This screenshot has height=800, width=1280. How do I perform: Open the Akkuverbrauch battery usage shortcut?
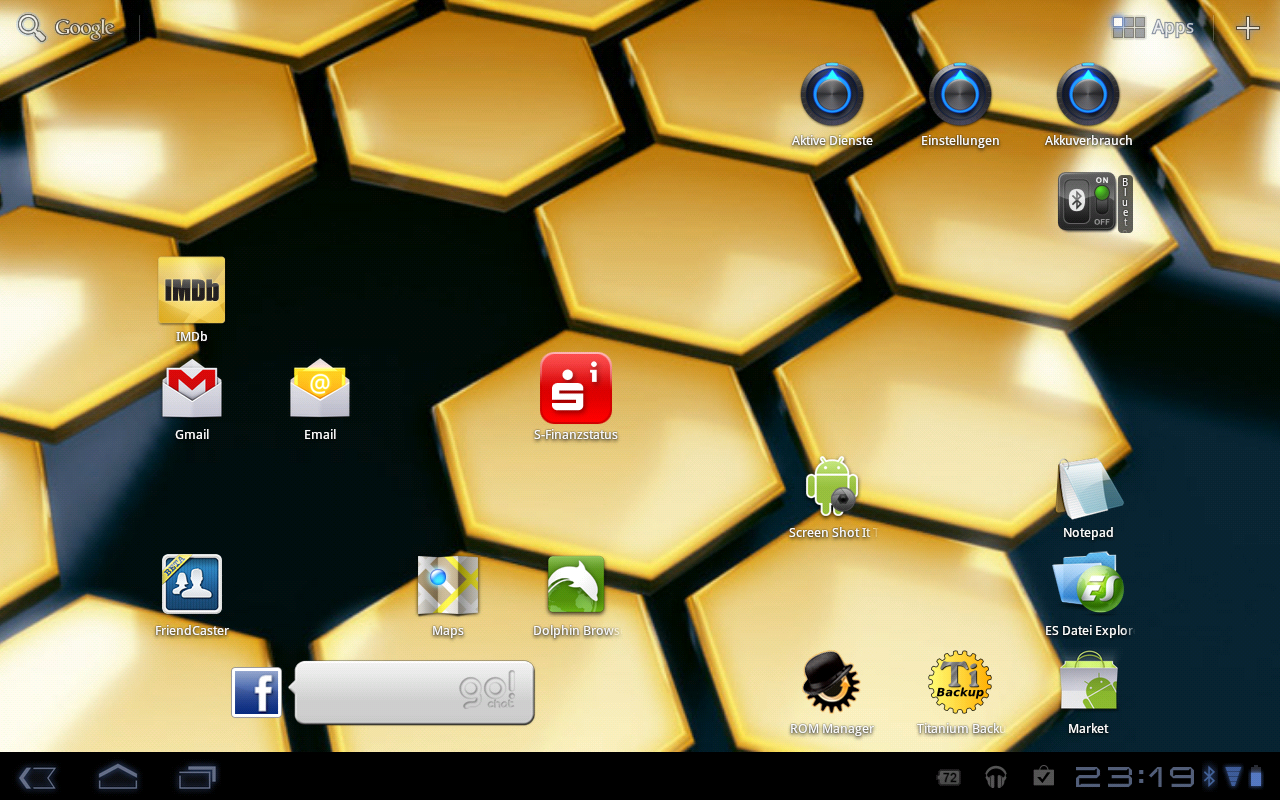coord(1088,95)
